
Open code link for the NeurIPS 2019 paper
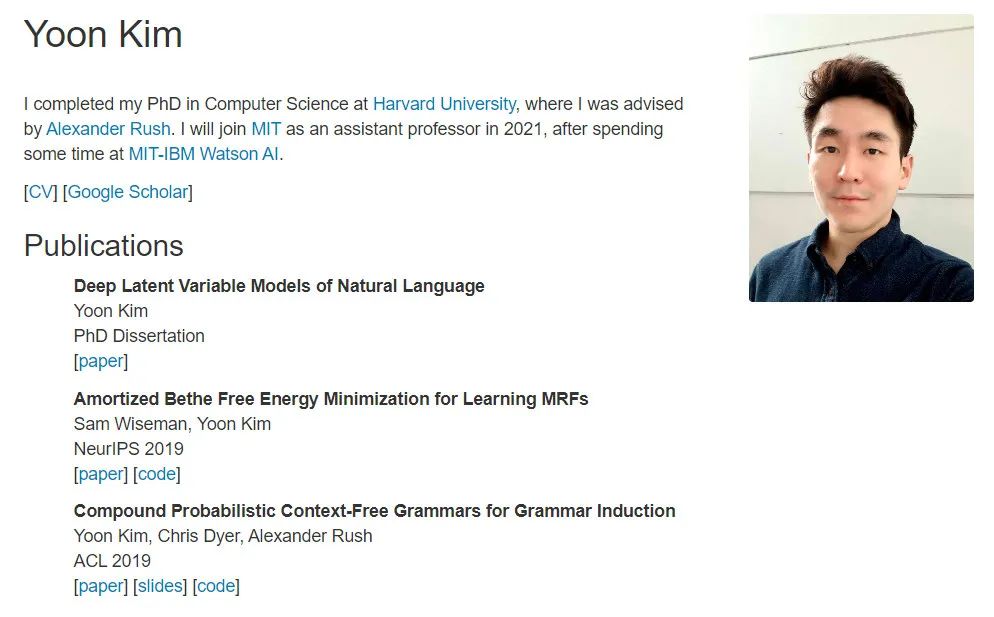tap(157, 474)
